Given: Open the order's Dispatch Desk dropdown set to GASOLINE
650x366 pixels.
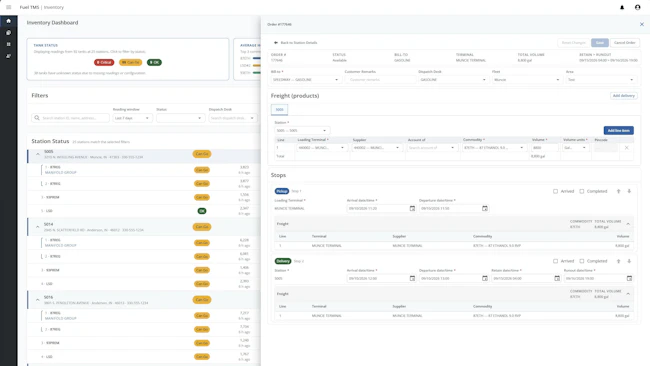Looking at the screenshot, I should 453,80.
